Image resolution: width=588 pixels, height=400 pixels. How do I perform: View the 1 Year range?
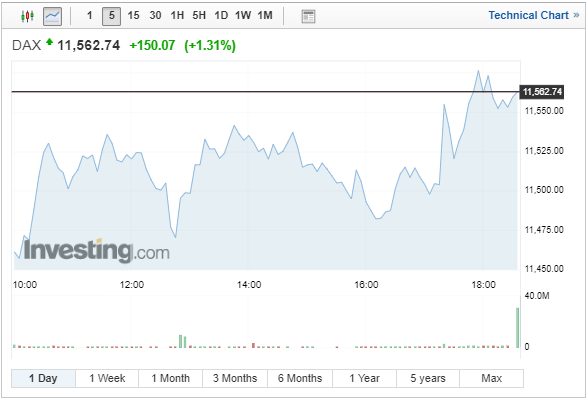[x=364, y=378]
